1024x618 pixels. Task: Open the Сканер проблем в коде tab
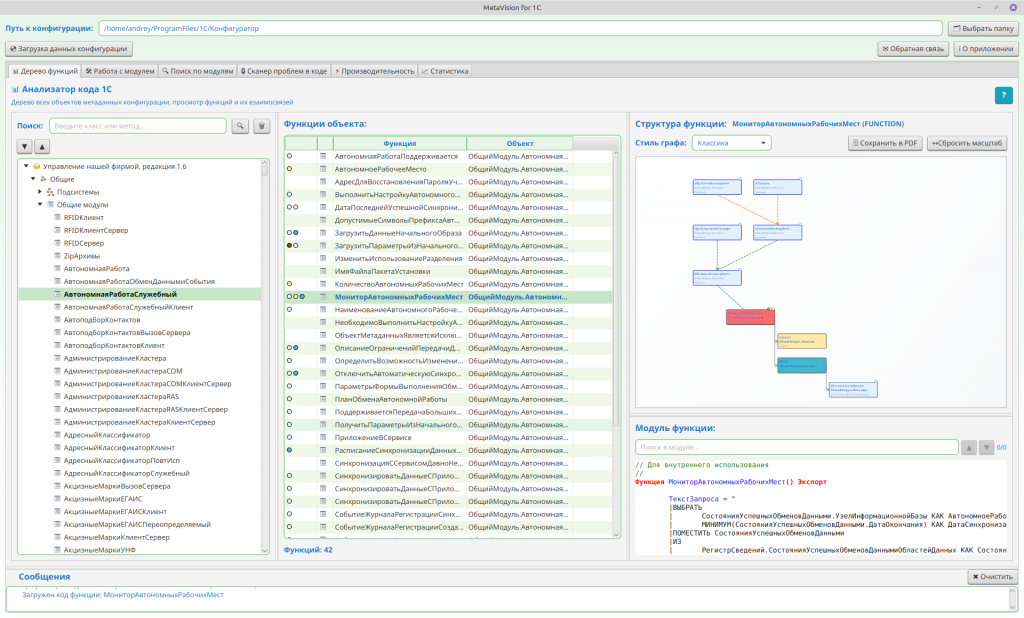pos(285,71)
